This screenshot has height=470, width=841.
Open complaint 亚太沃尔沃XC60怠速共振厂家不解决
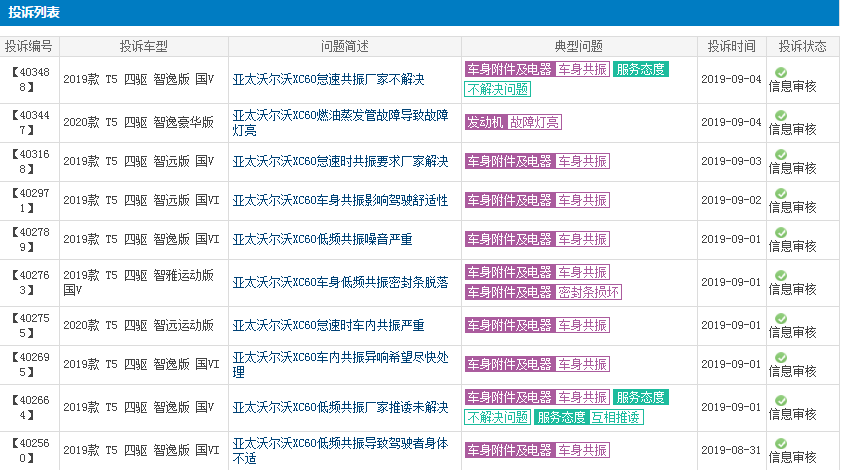(x=328, y=79)
